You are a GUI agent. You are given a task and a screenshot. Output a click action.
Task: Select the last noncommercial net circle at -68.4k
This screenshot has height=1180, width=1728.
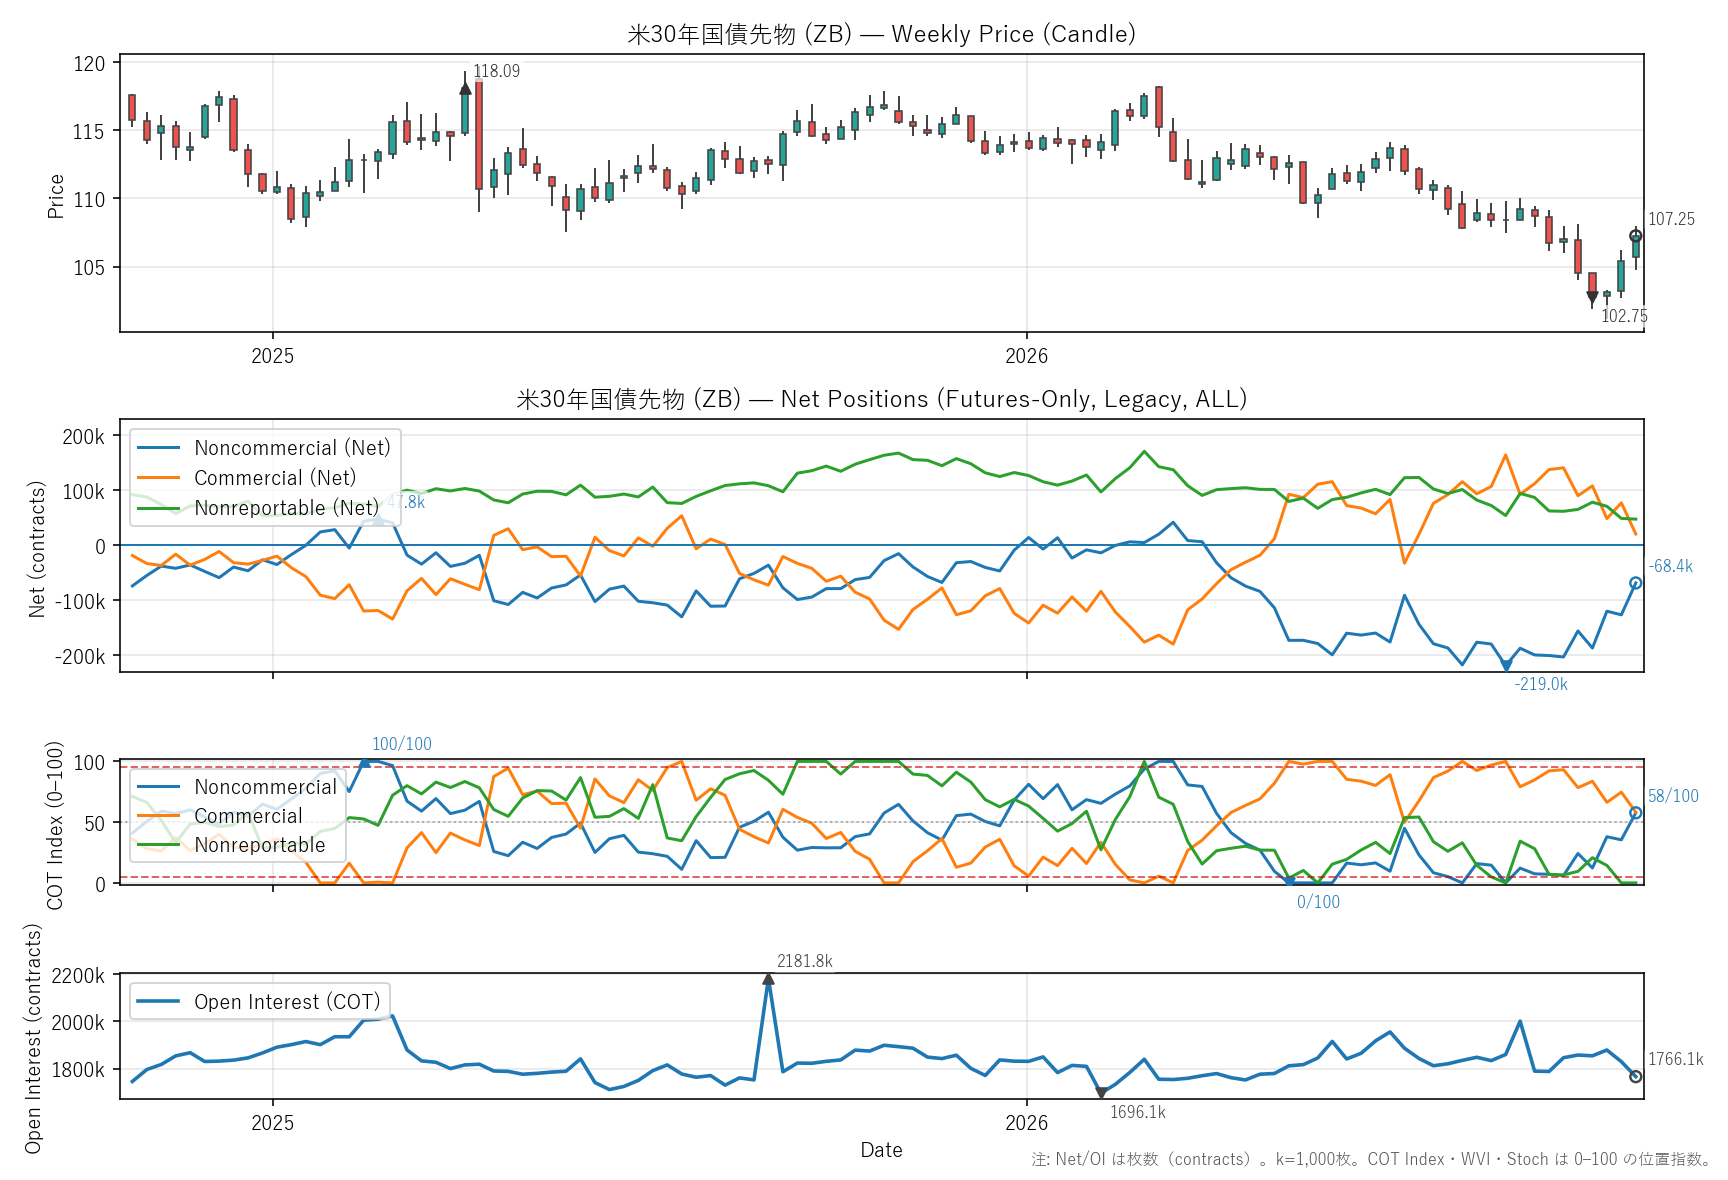[x=1636, y=583]
